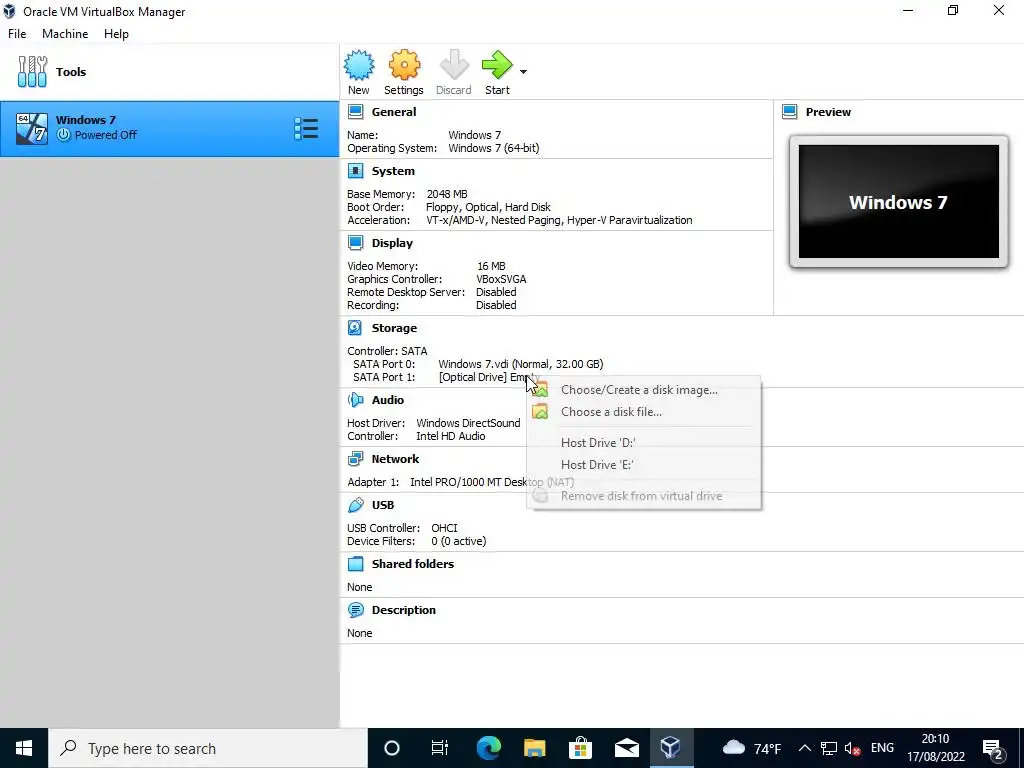
Task: Open the File menu
Action: coord(17,34)
